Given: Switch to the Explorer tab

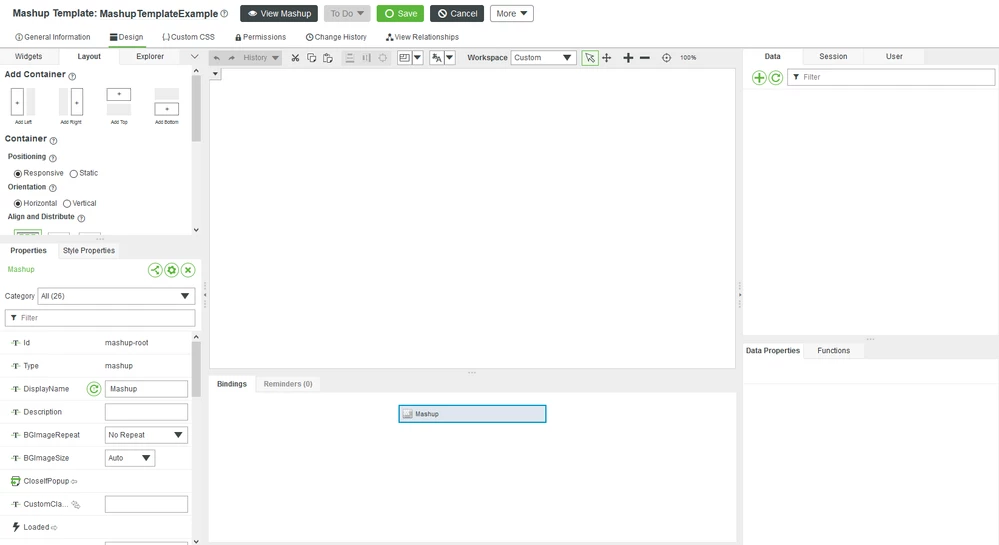Looking at the screenshot, I should 150,56.
